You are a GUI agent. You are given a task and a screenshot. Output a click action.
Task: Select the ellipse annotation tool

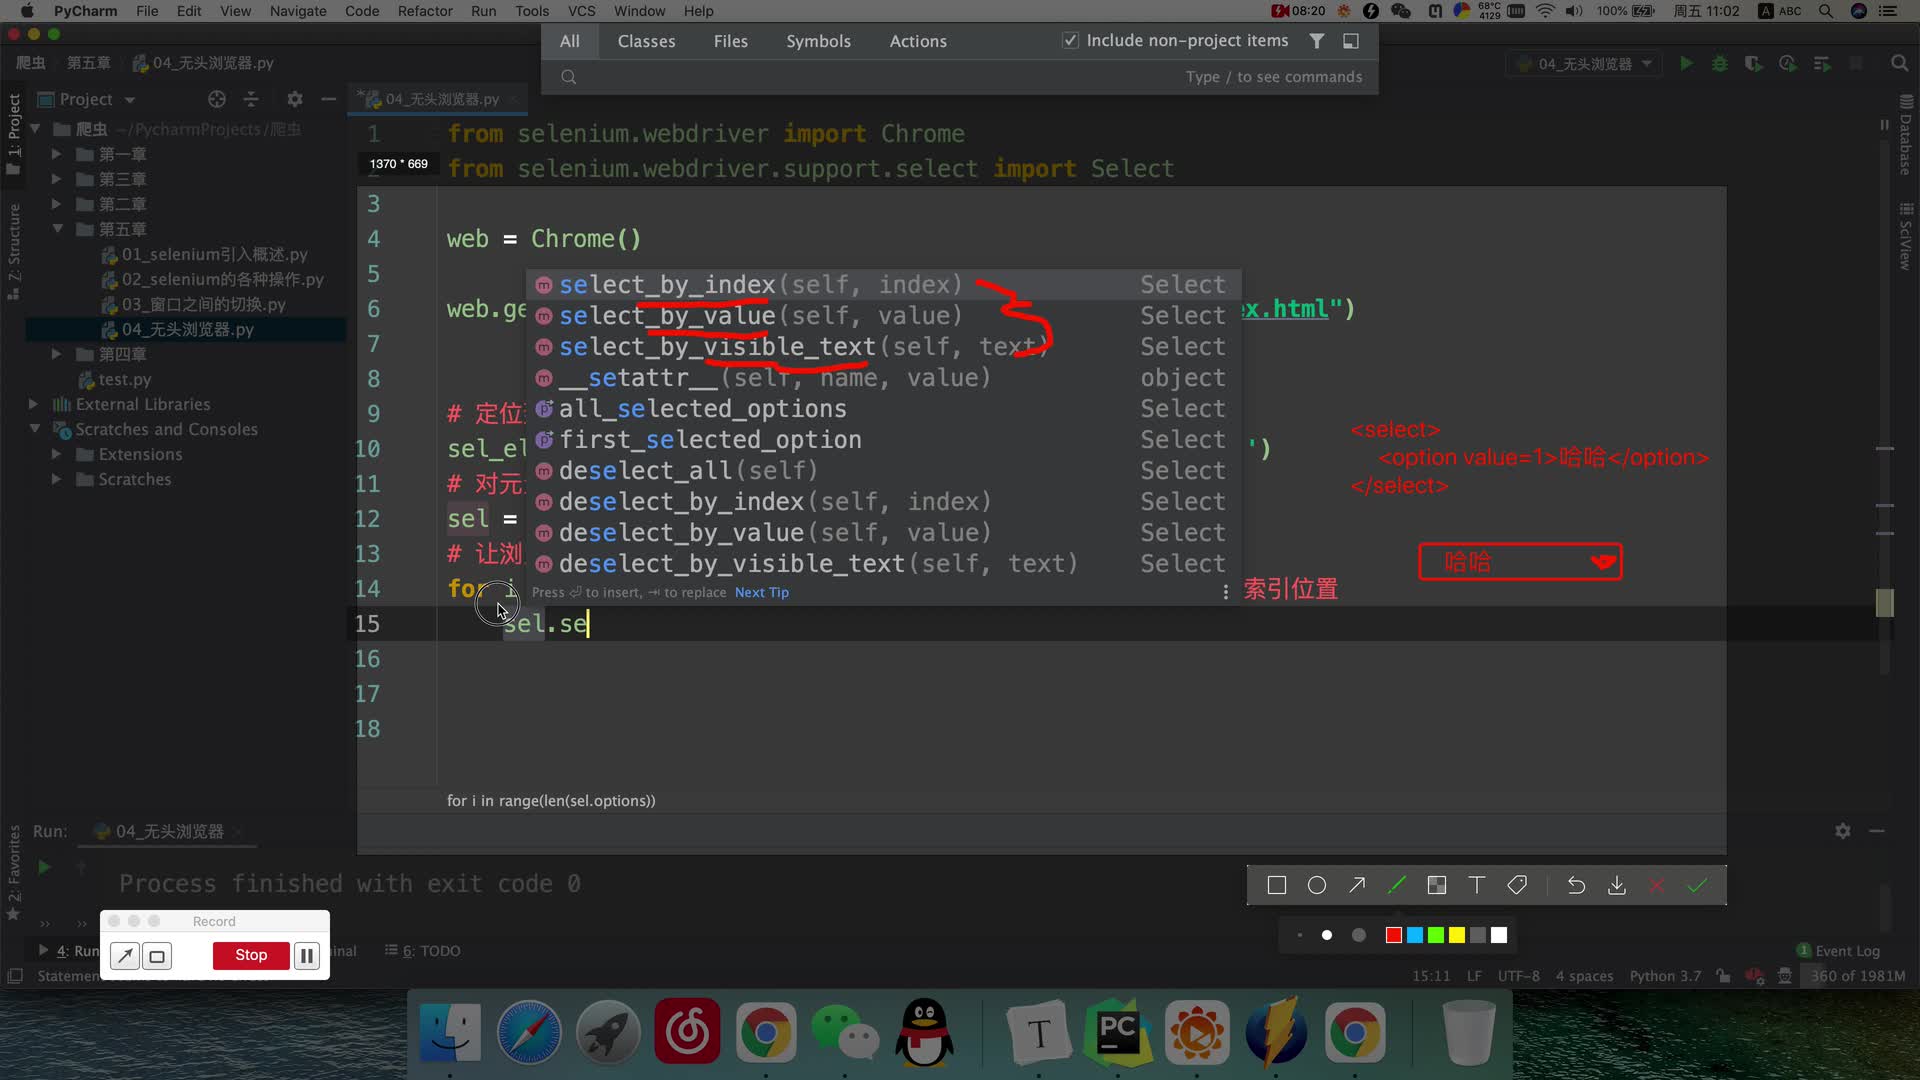(x=1317, y=885)
